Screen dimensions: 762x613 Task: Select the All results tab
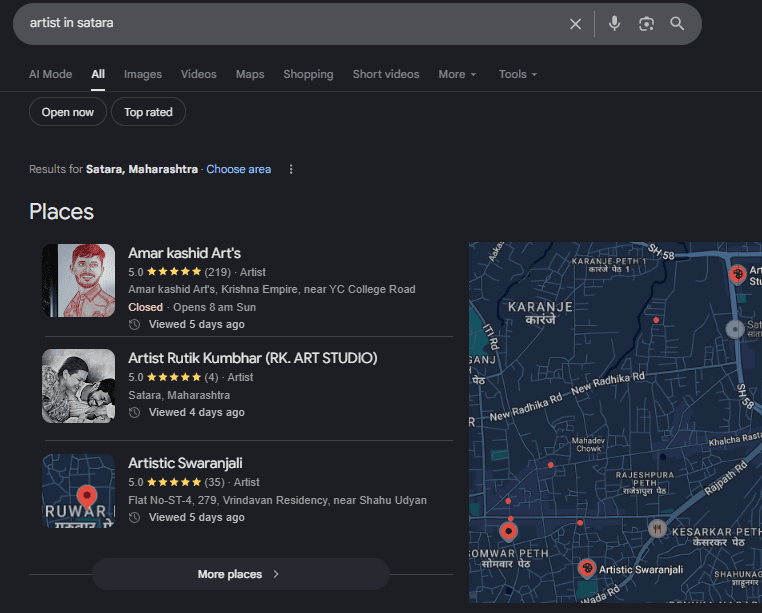coord(98,74)
